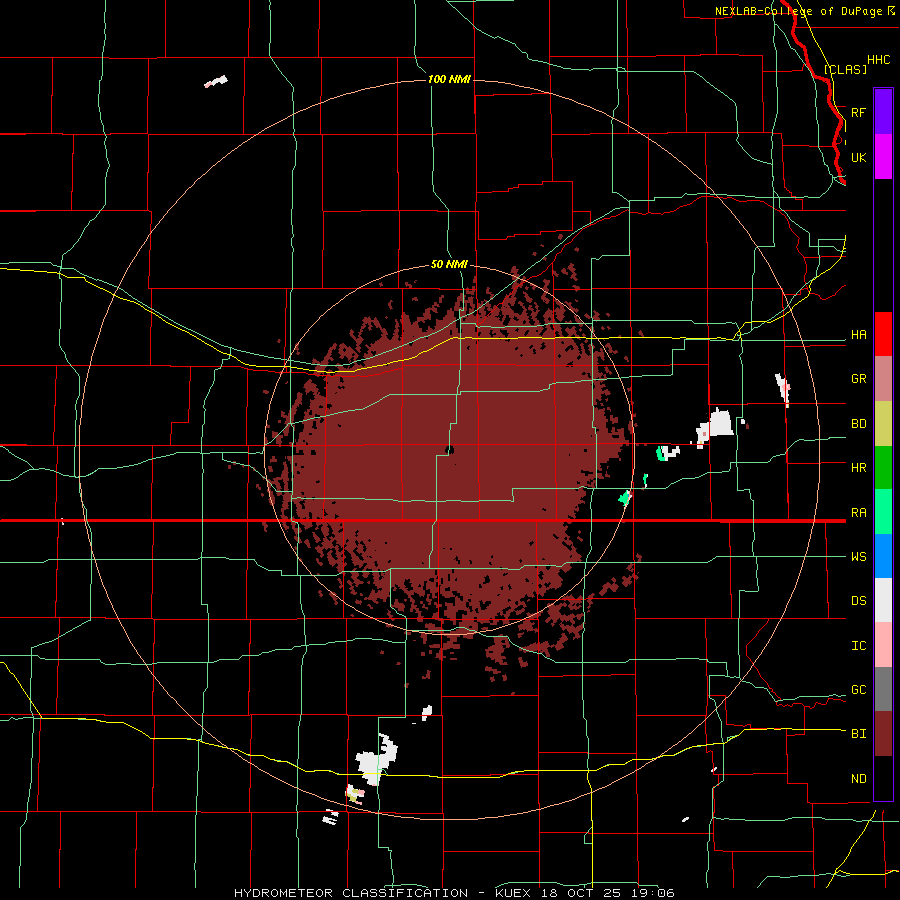Click the WS blue legend swatch
The height and width of the screenshot is (900, 900).
tap(883, 556)
